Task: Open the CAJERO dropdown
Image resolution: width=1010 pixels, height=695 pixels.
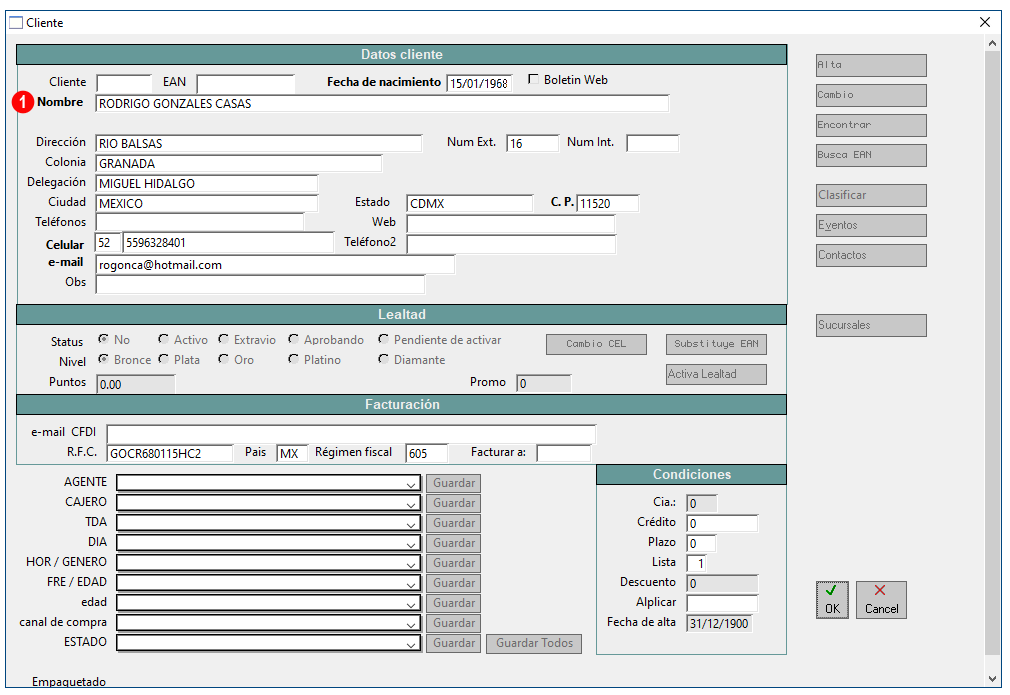Action: (x=269, y=503)
